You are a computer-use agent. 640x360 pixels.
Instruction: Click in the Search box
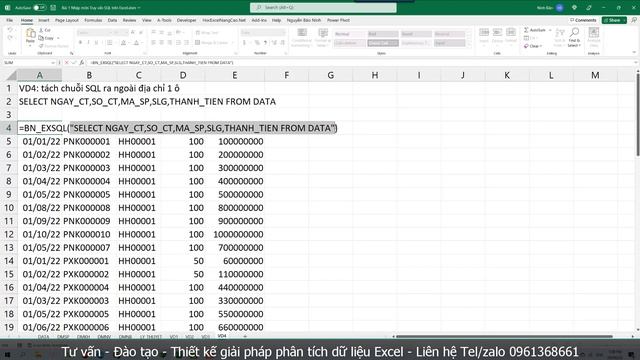(323, 8)
